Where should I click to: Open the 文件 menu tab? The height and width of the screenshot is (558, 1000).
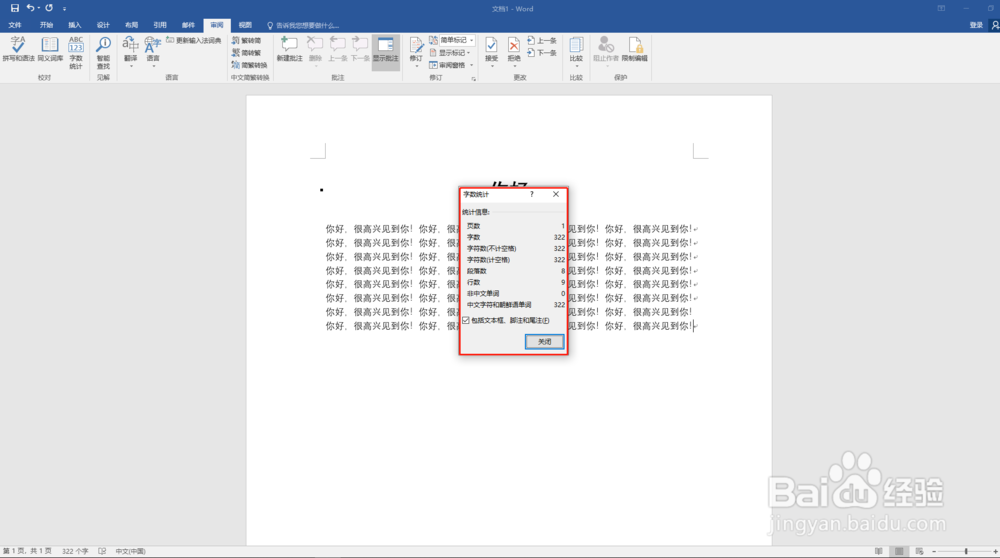point(15,25)
